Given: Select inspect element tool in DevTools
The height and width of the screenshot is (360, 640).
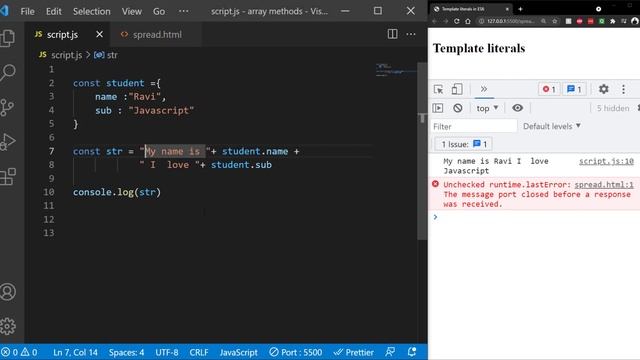Looking at the screenshot, I should 438,89.
